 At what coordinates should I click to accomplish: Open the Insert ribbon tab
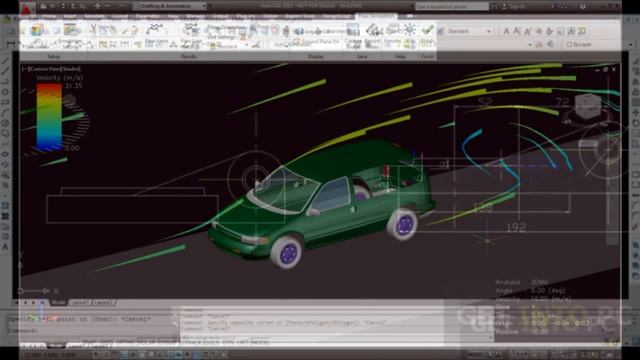(x=70, y=17)
